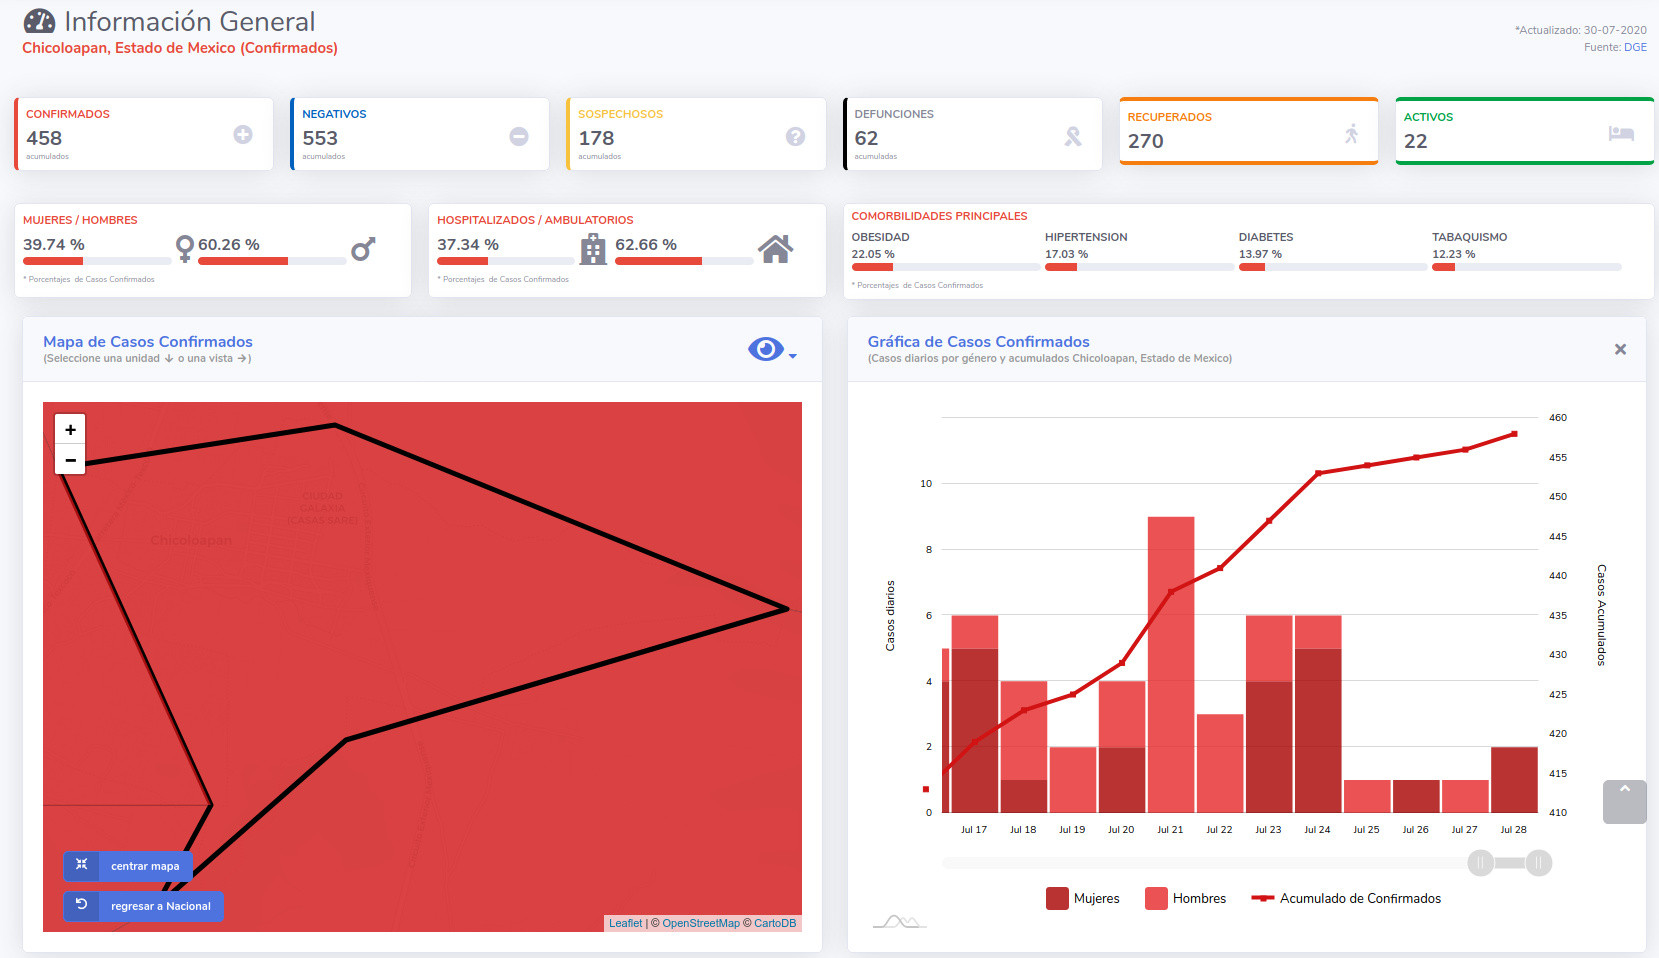Click the Jul 28 bar in the chart
Image resolution: width=1659 pixels, height=958 pixels.
1514,779
